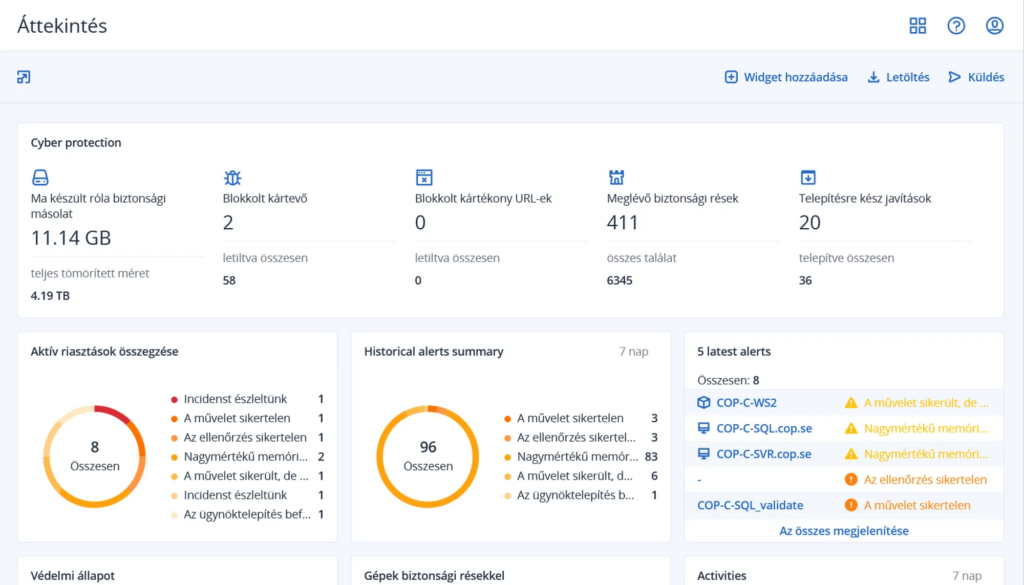Screen dimensions: 1024x585
Task: Click the Letöltés download button
Action: point(898,77)
